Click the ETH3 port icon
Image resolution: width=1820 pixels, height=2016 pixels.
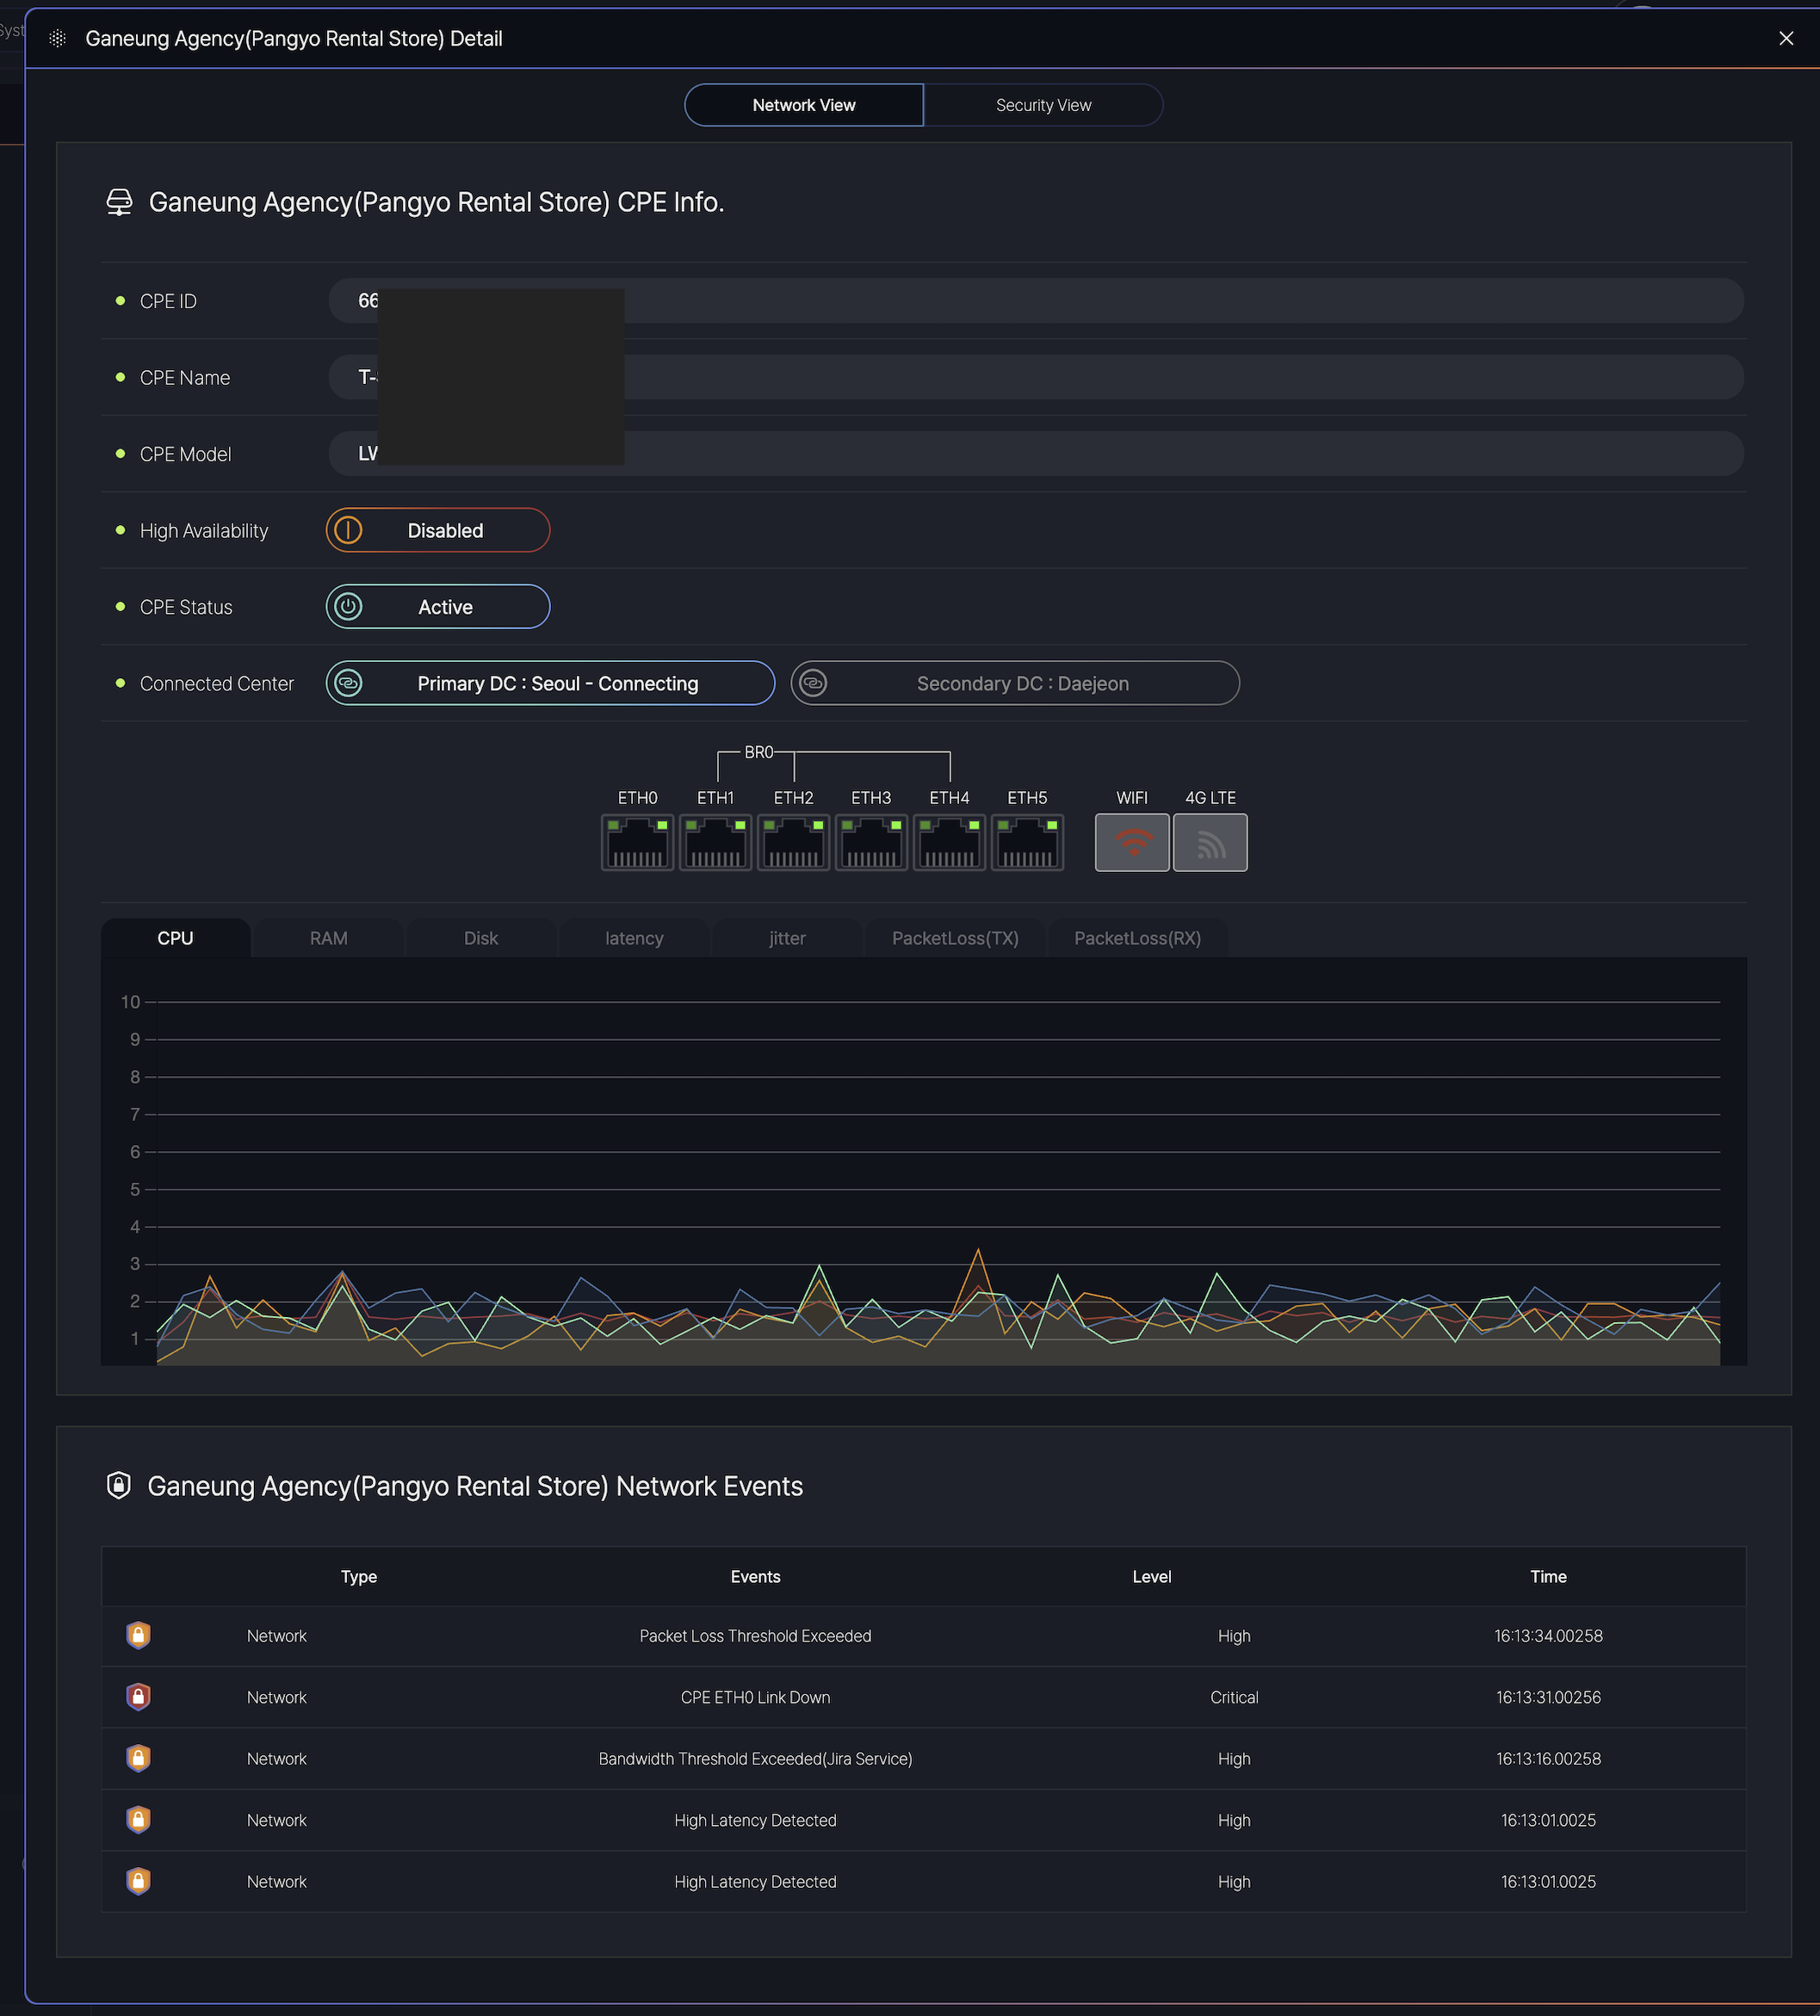pyautogui.click(x=871, y=842)
